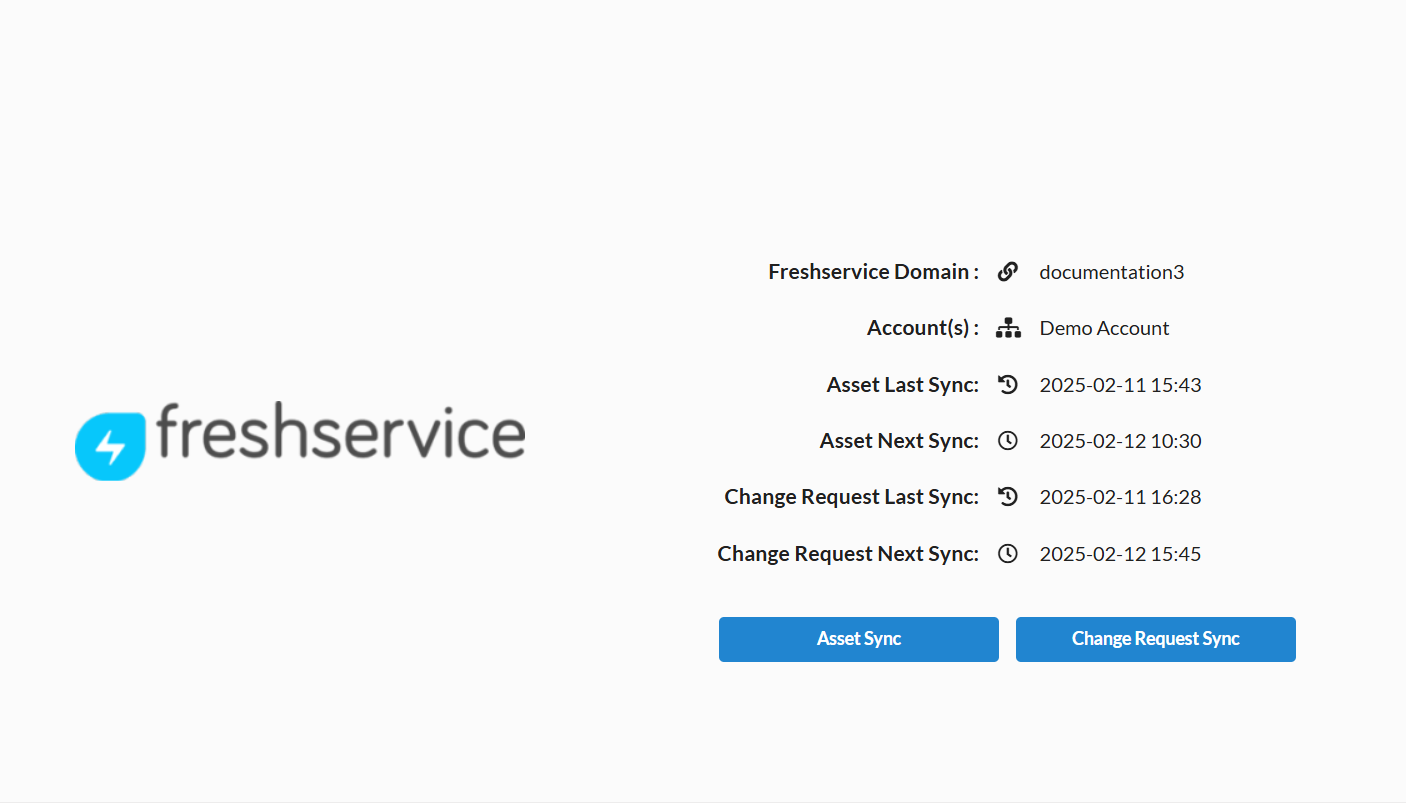
Task: Click the history icon beside Asset Last Sync
Action: [1007, 385]
